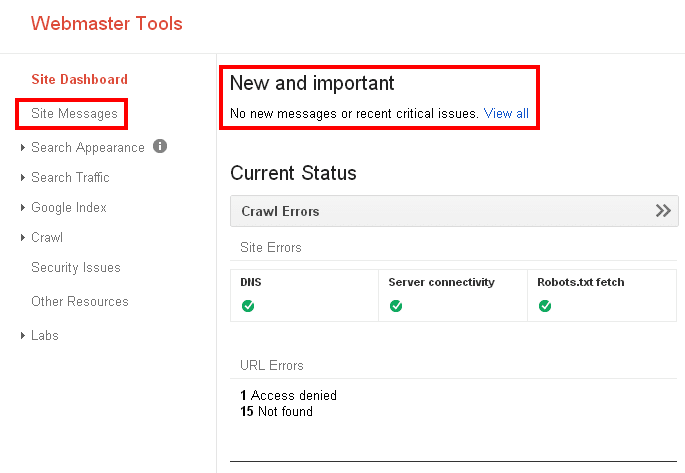
Task: Expand the Search Traffic triangle
Action: pyautogui.click(x=23, y=178)
